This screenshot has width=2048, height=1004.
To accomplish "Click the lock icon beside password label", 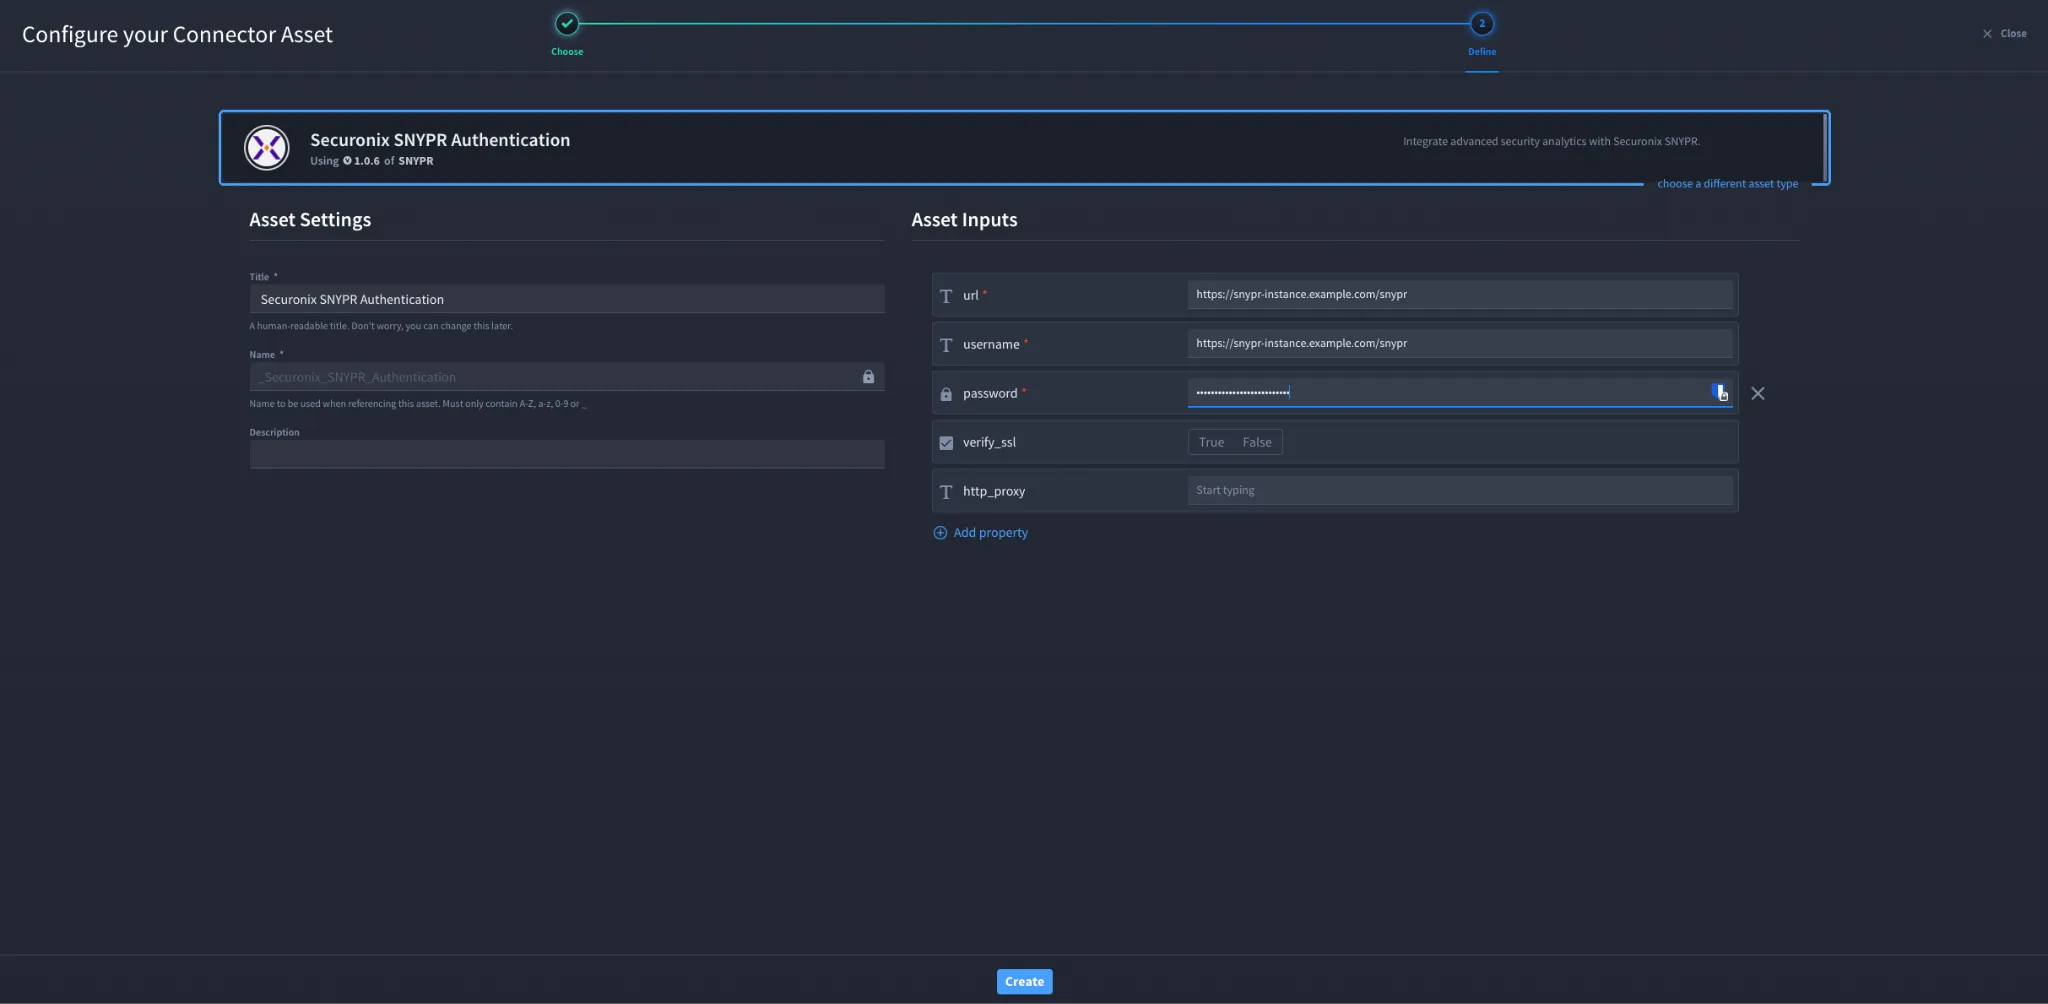I will 946,394.
